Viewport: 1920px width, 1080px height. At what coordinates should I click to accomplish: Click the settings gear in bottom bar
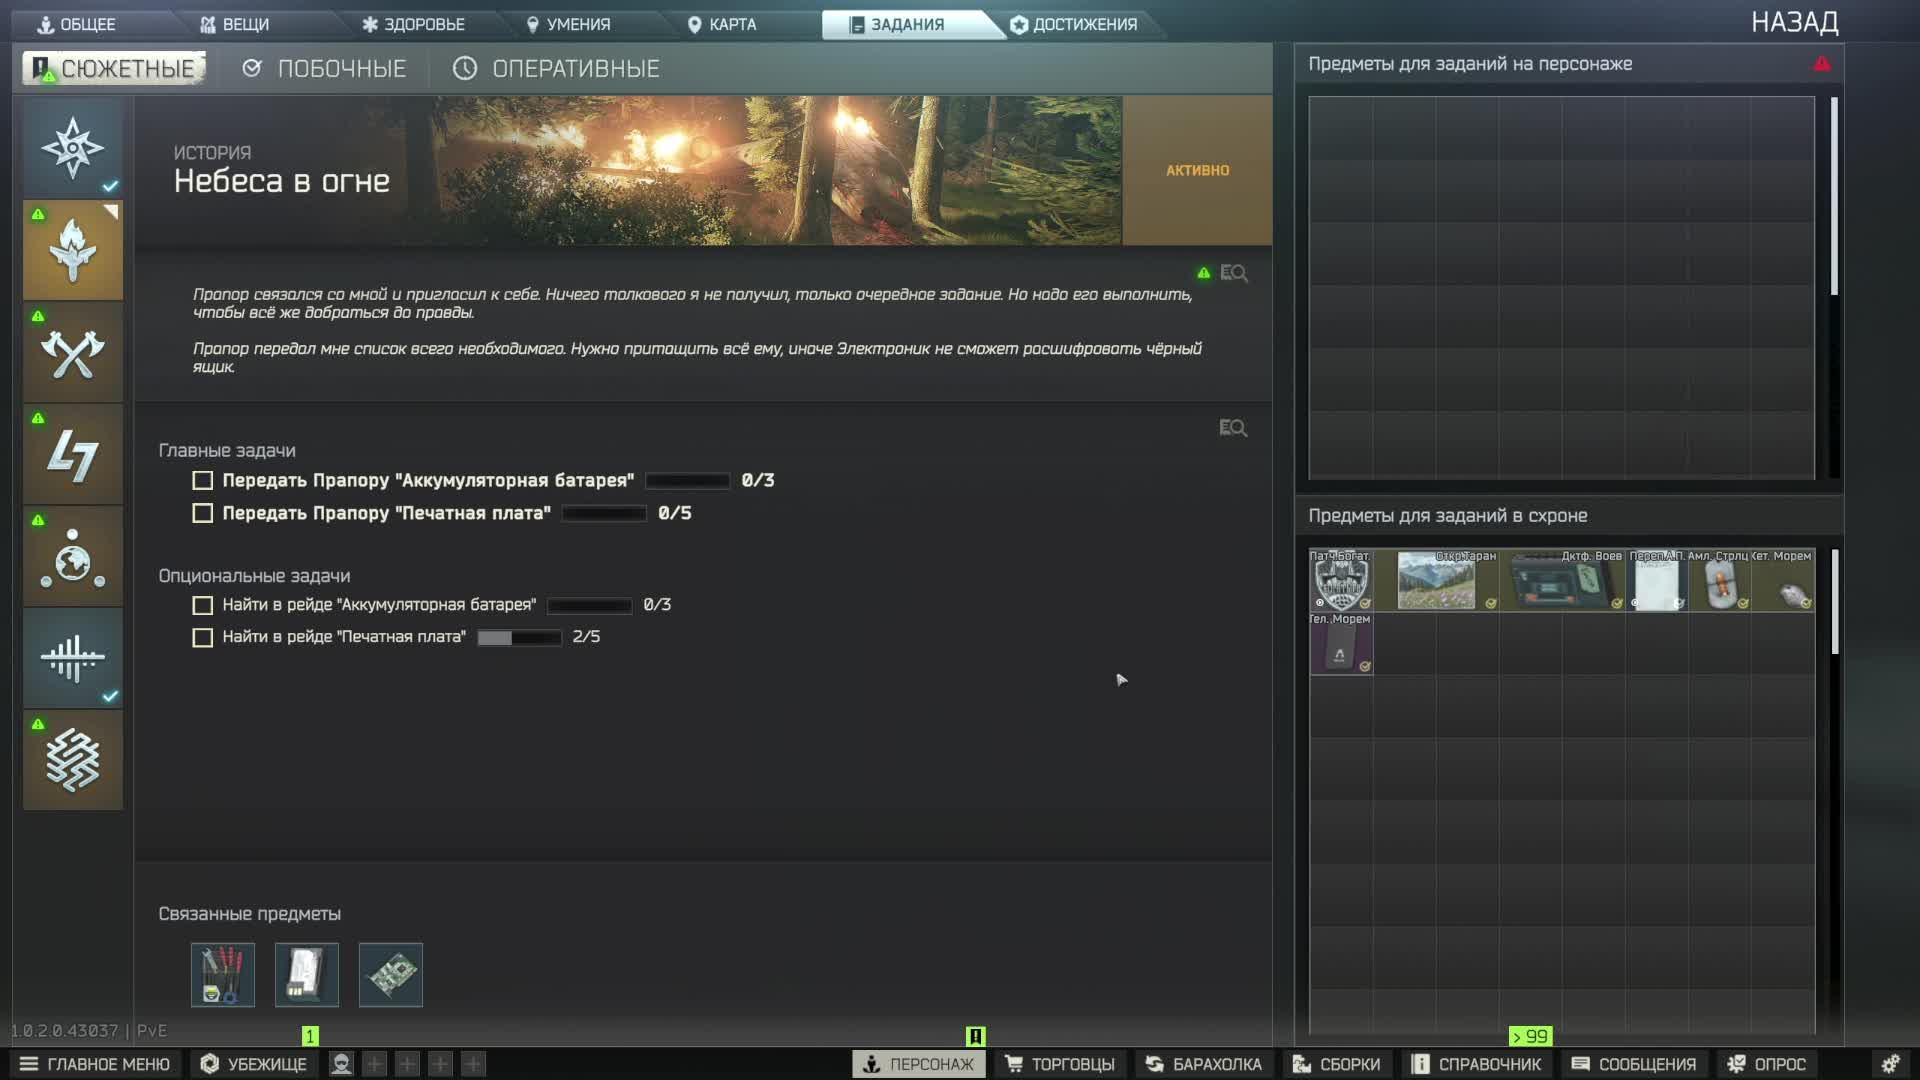(x=1889, y=1064)
